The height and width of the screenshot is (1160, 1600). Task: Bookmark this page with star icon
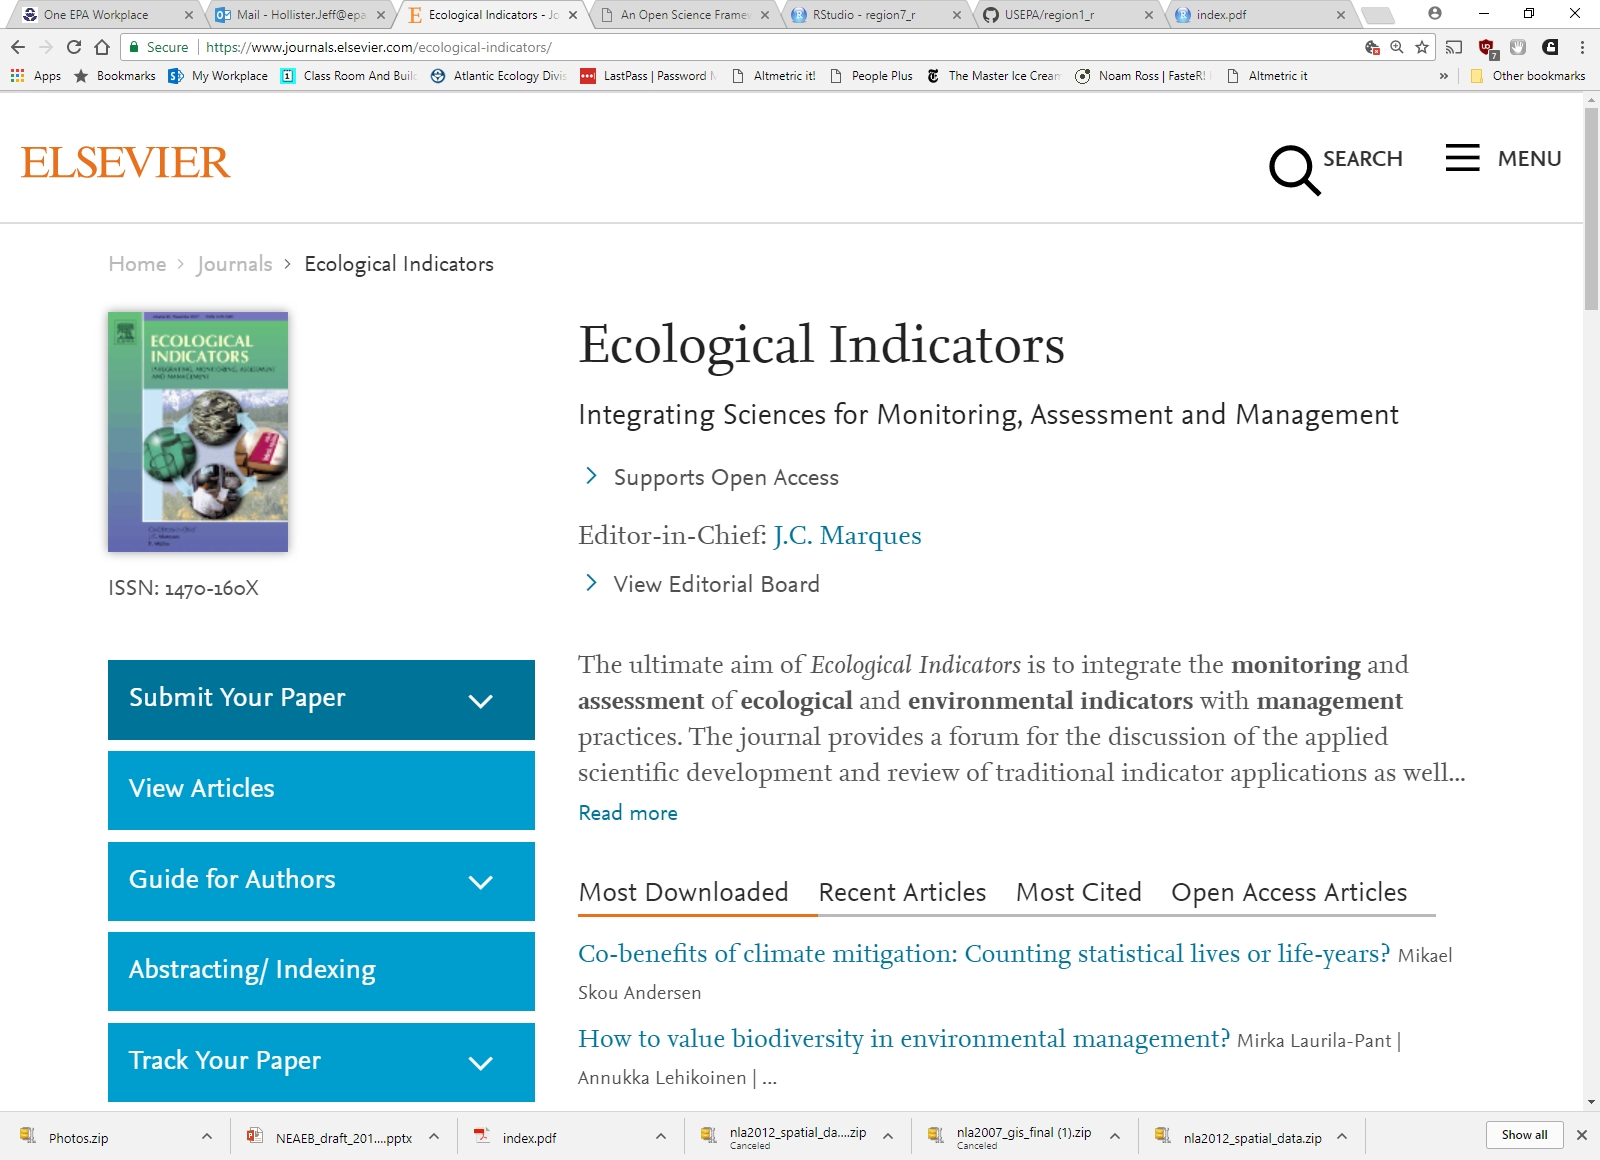tap(1421, 47)
